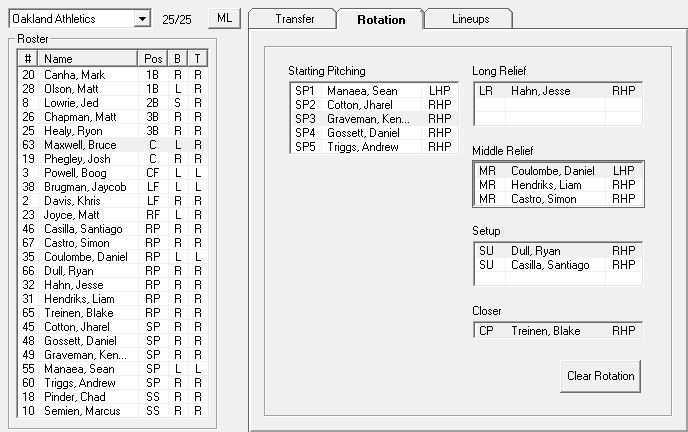
Task: Sort roster by Name column header
Action: pyautogui.click(x=88, y=59)
